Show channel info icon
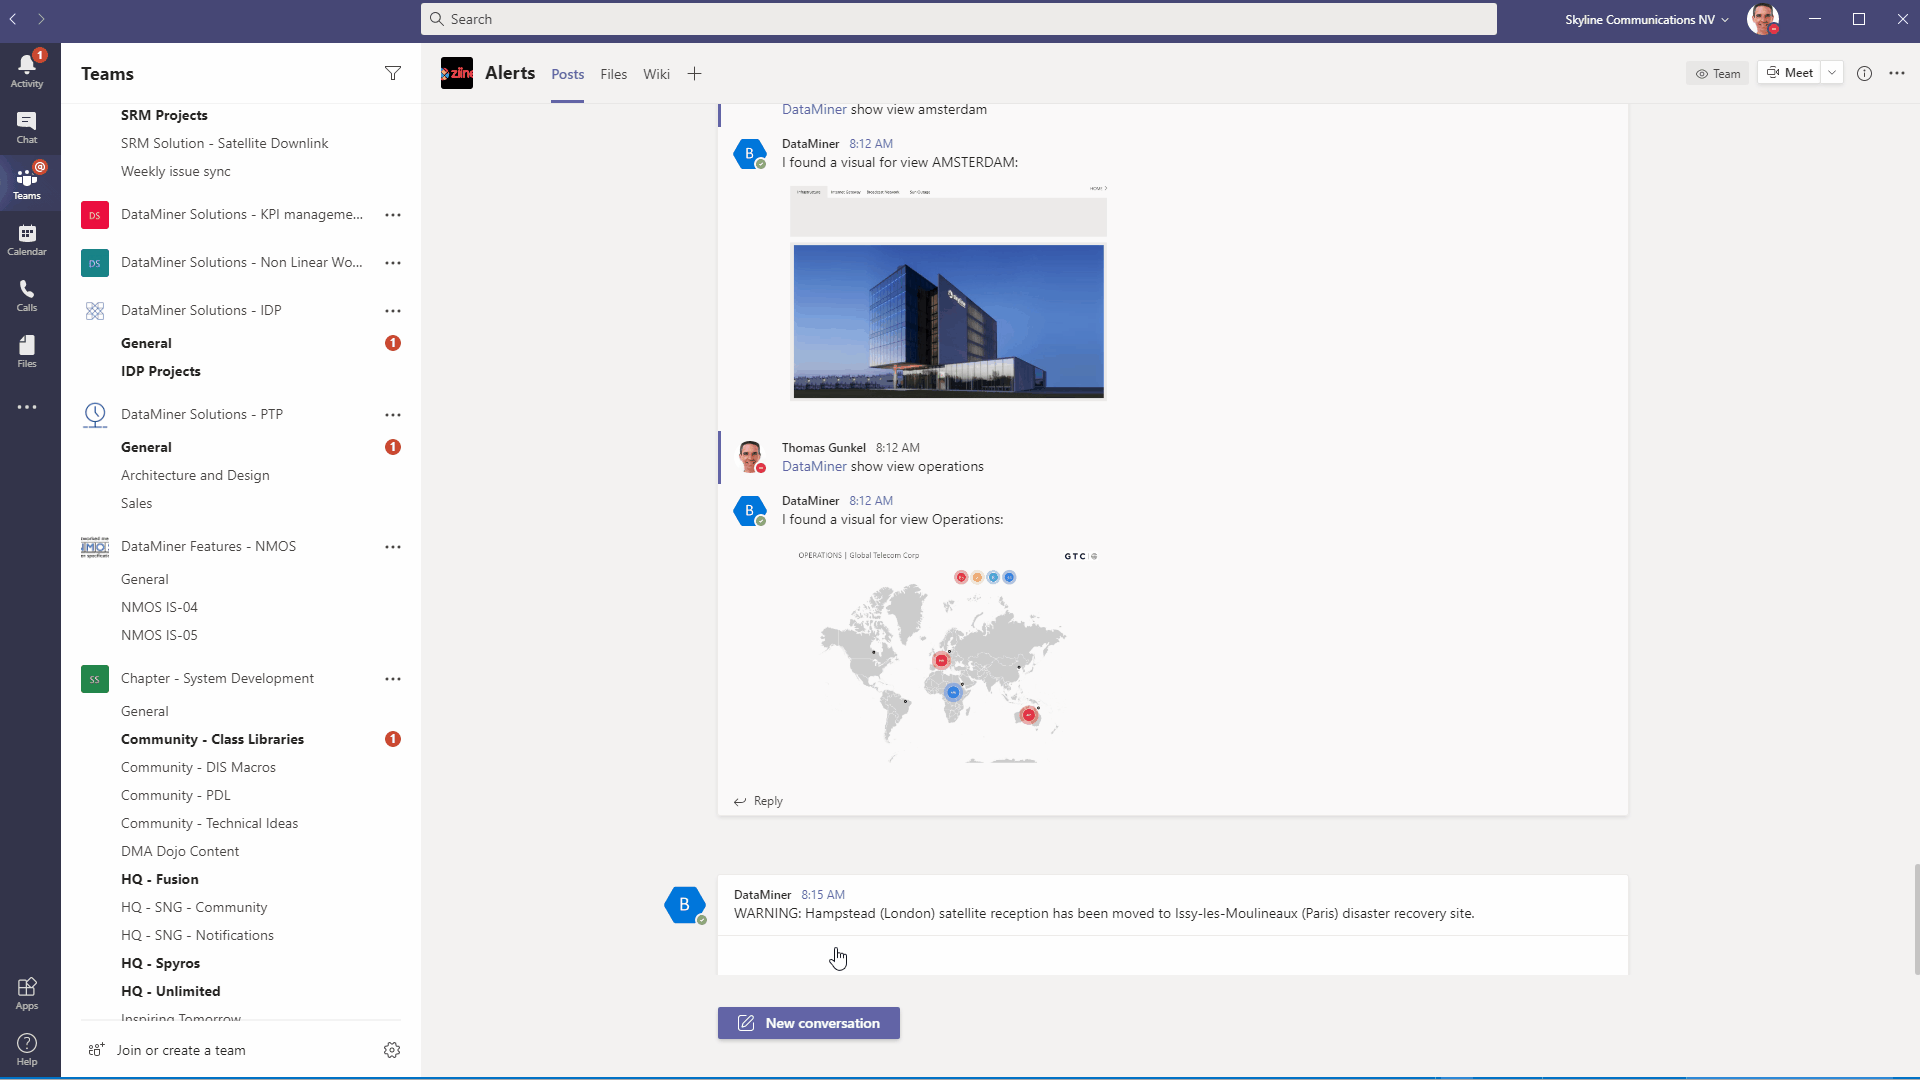The width and height of the screenshot is (1920, 1080). (x=1864, y=73)
